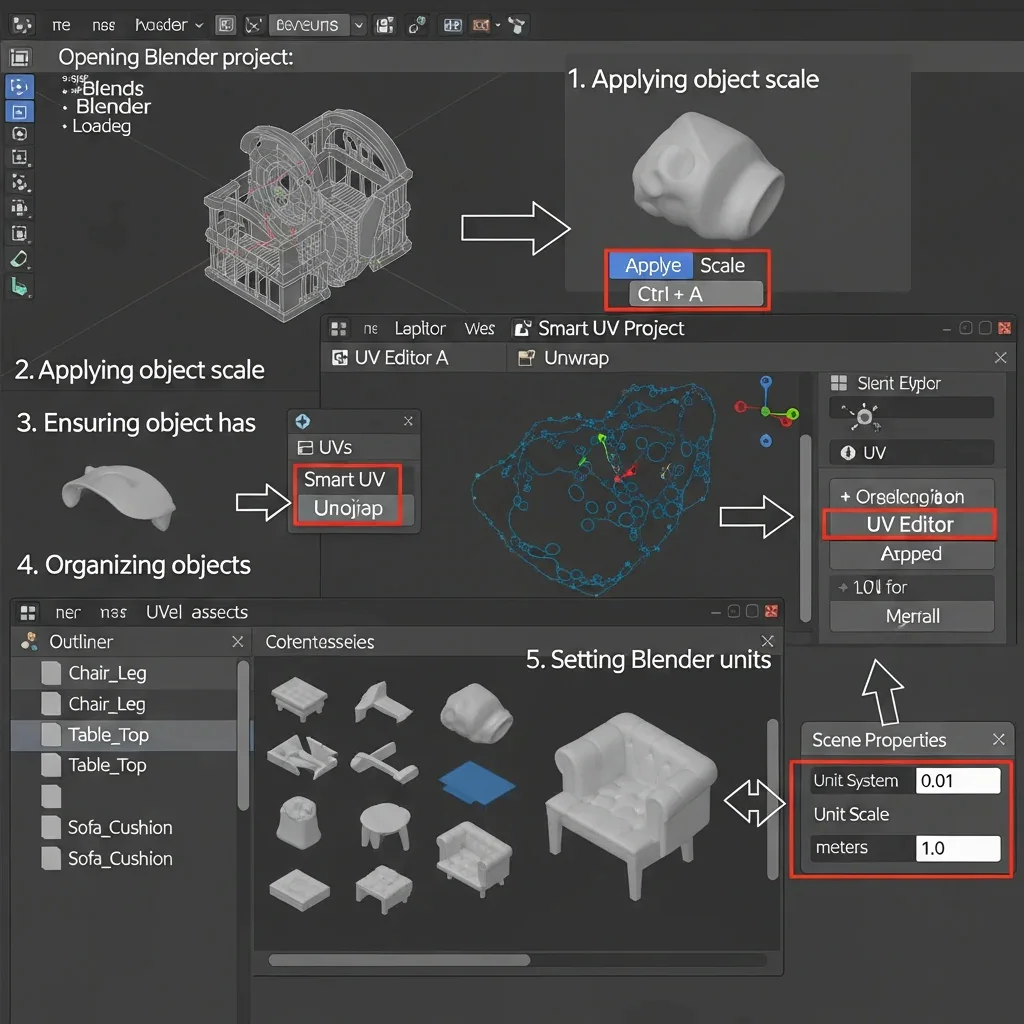The image size is (1024, 1024).
Task: Click the bottom green tool icon in left toolbar
Action: (x=20, y=288)
